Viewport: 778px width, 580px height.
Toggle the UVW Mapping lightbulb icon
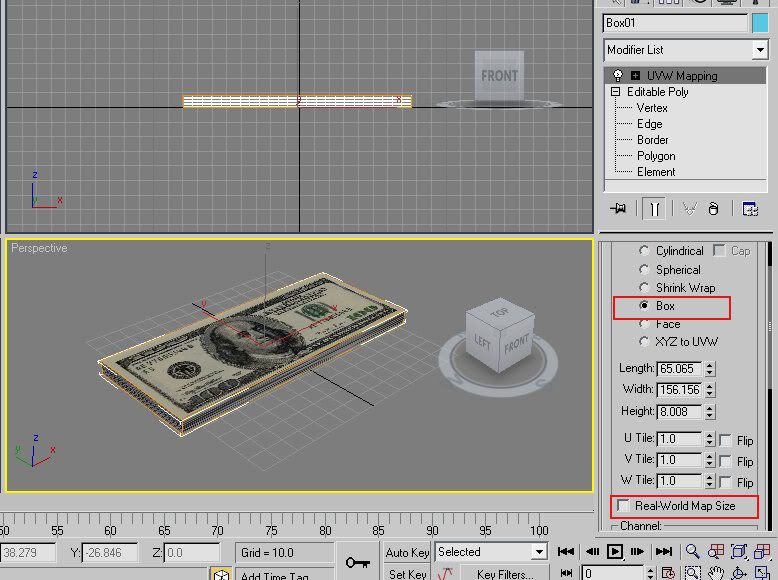pos(618,75)
